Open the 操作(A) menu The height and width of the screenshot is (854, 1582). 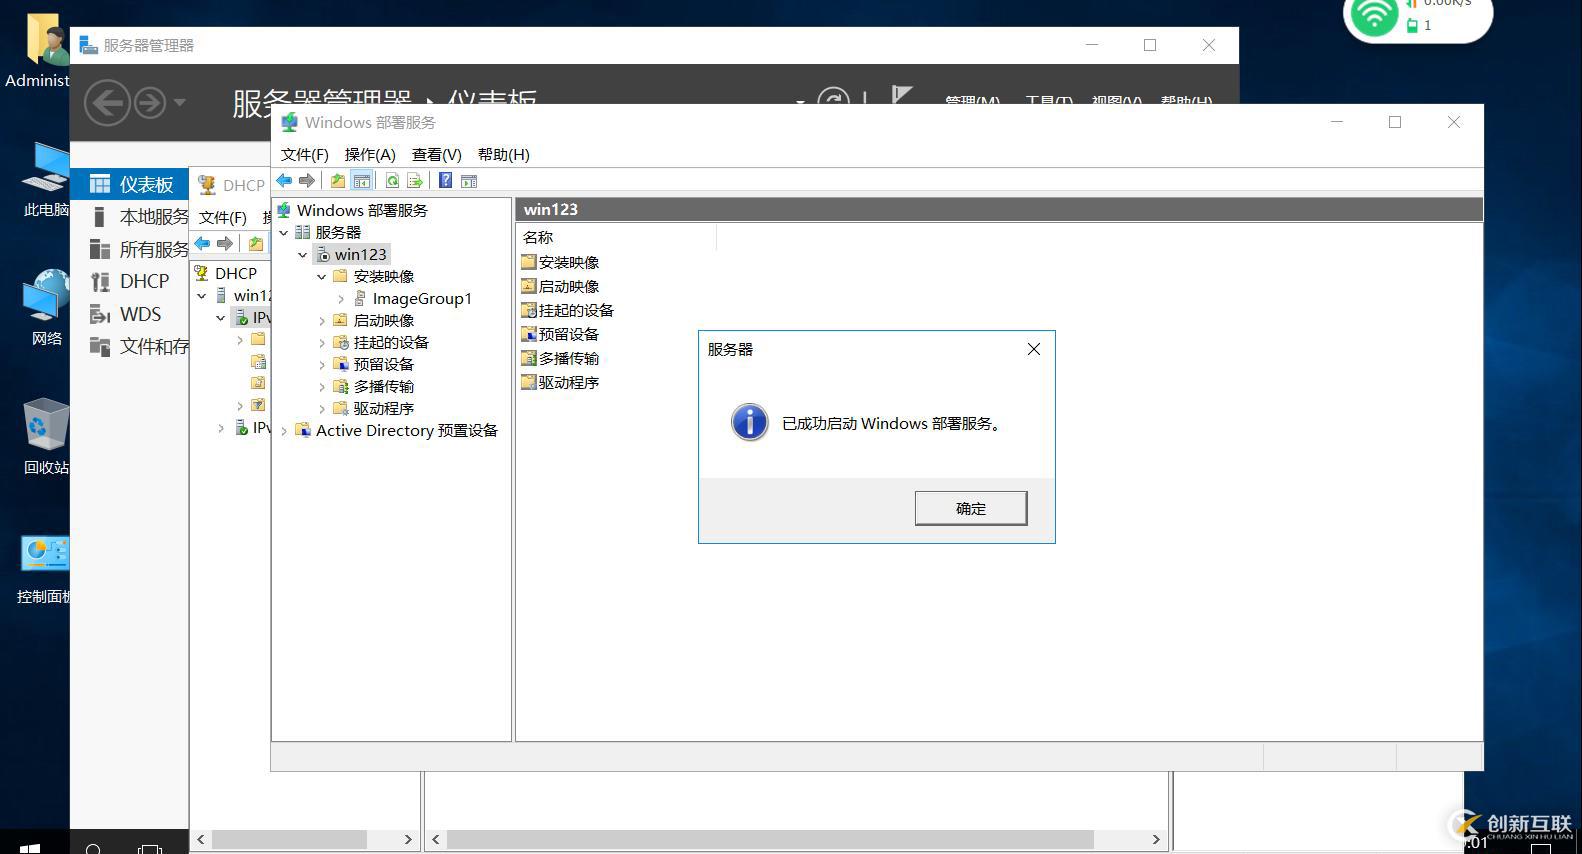(x=370, y=154)
